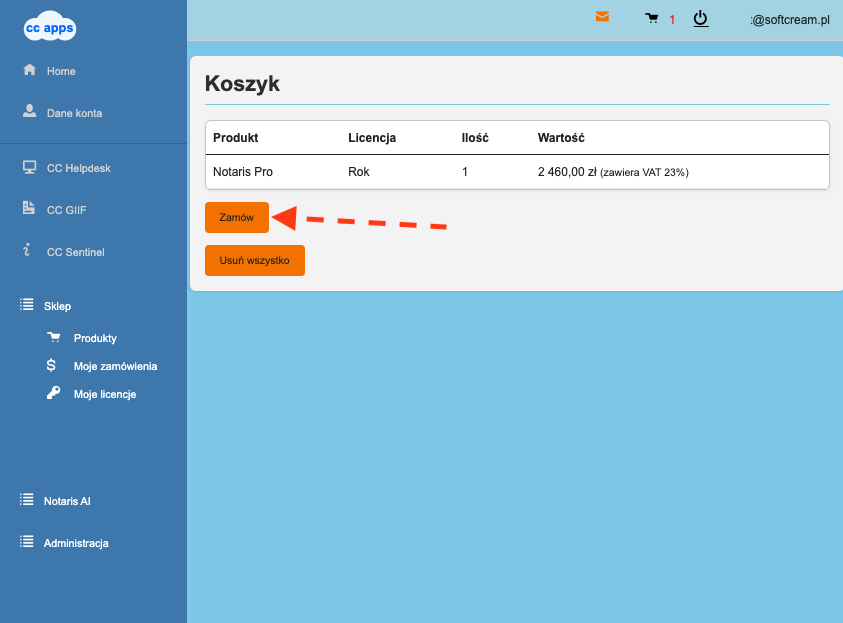Select the Dane konta person icon
Image resolution: width=843 pixels, height=623 pixels.
[x=29, y=111]
